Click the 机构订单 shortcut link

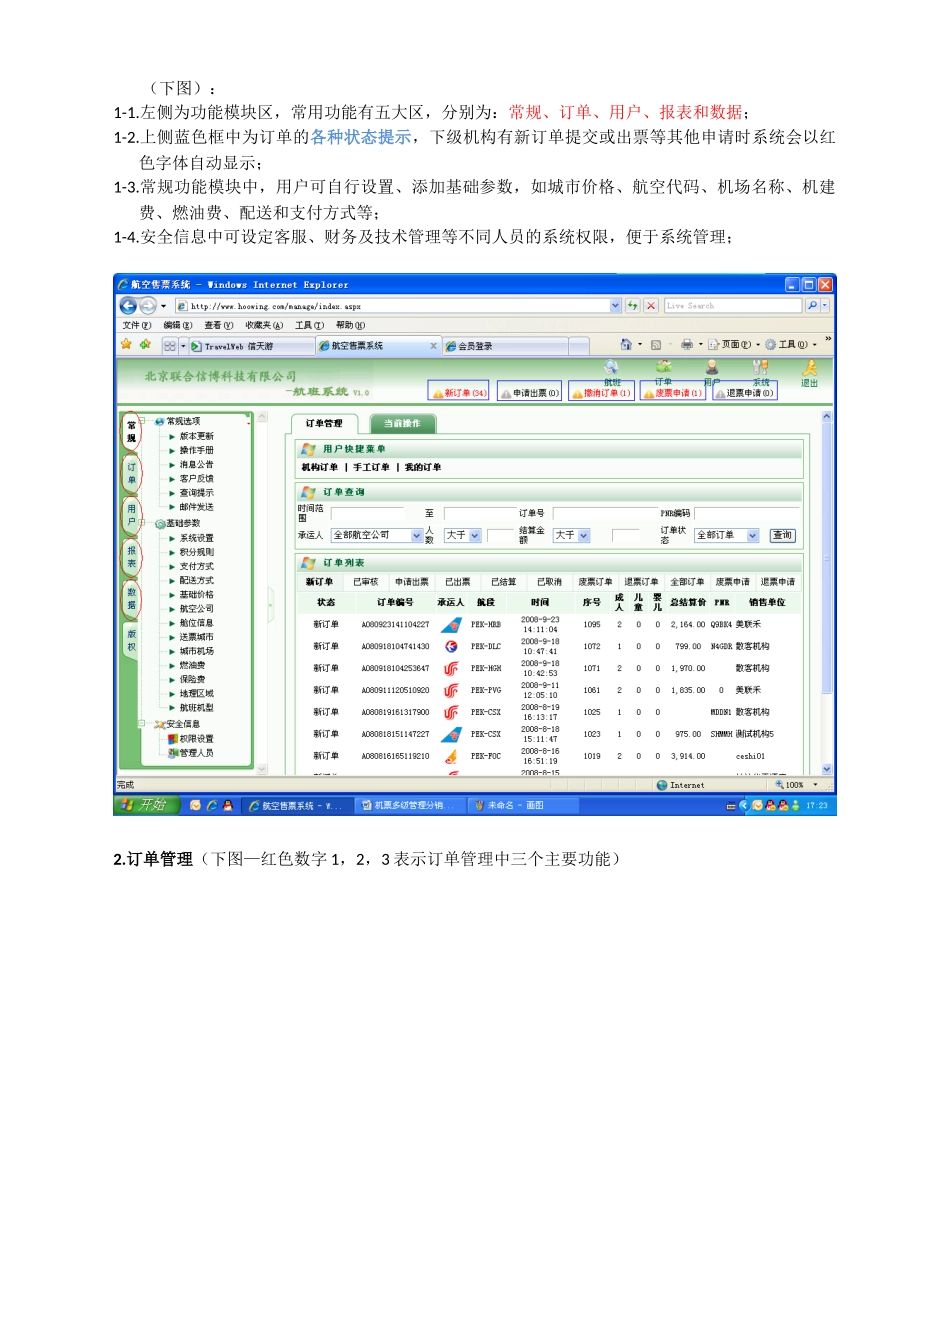320,468
